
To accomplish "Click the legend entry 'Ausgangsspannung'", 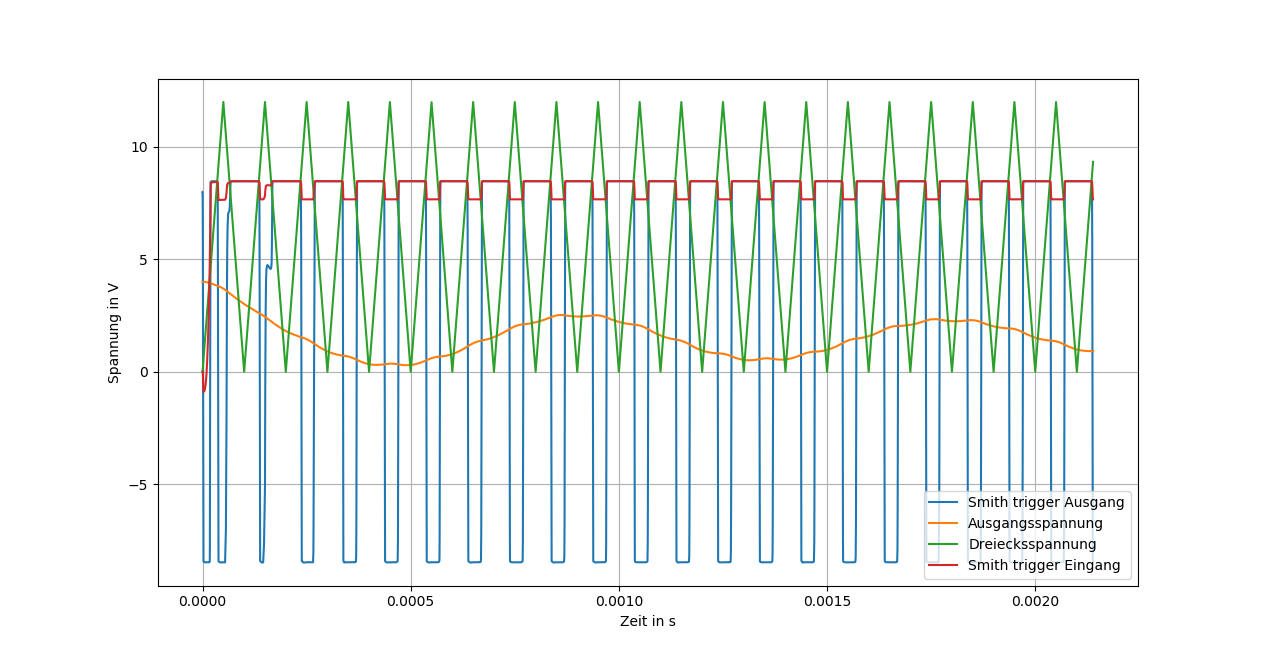I will tap(1035, 523).
